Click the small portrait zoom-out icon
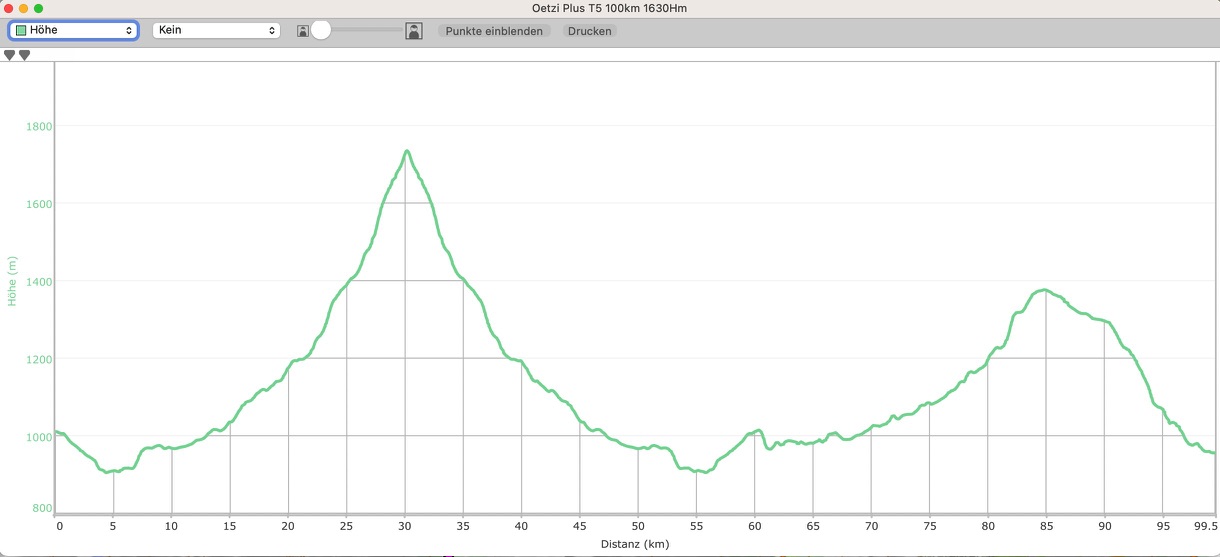The height and width of the screenshot is (557, 1220). 303,32
